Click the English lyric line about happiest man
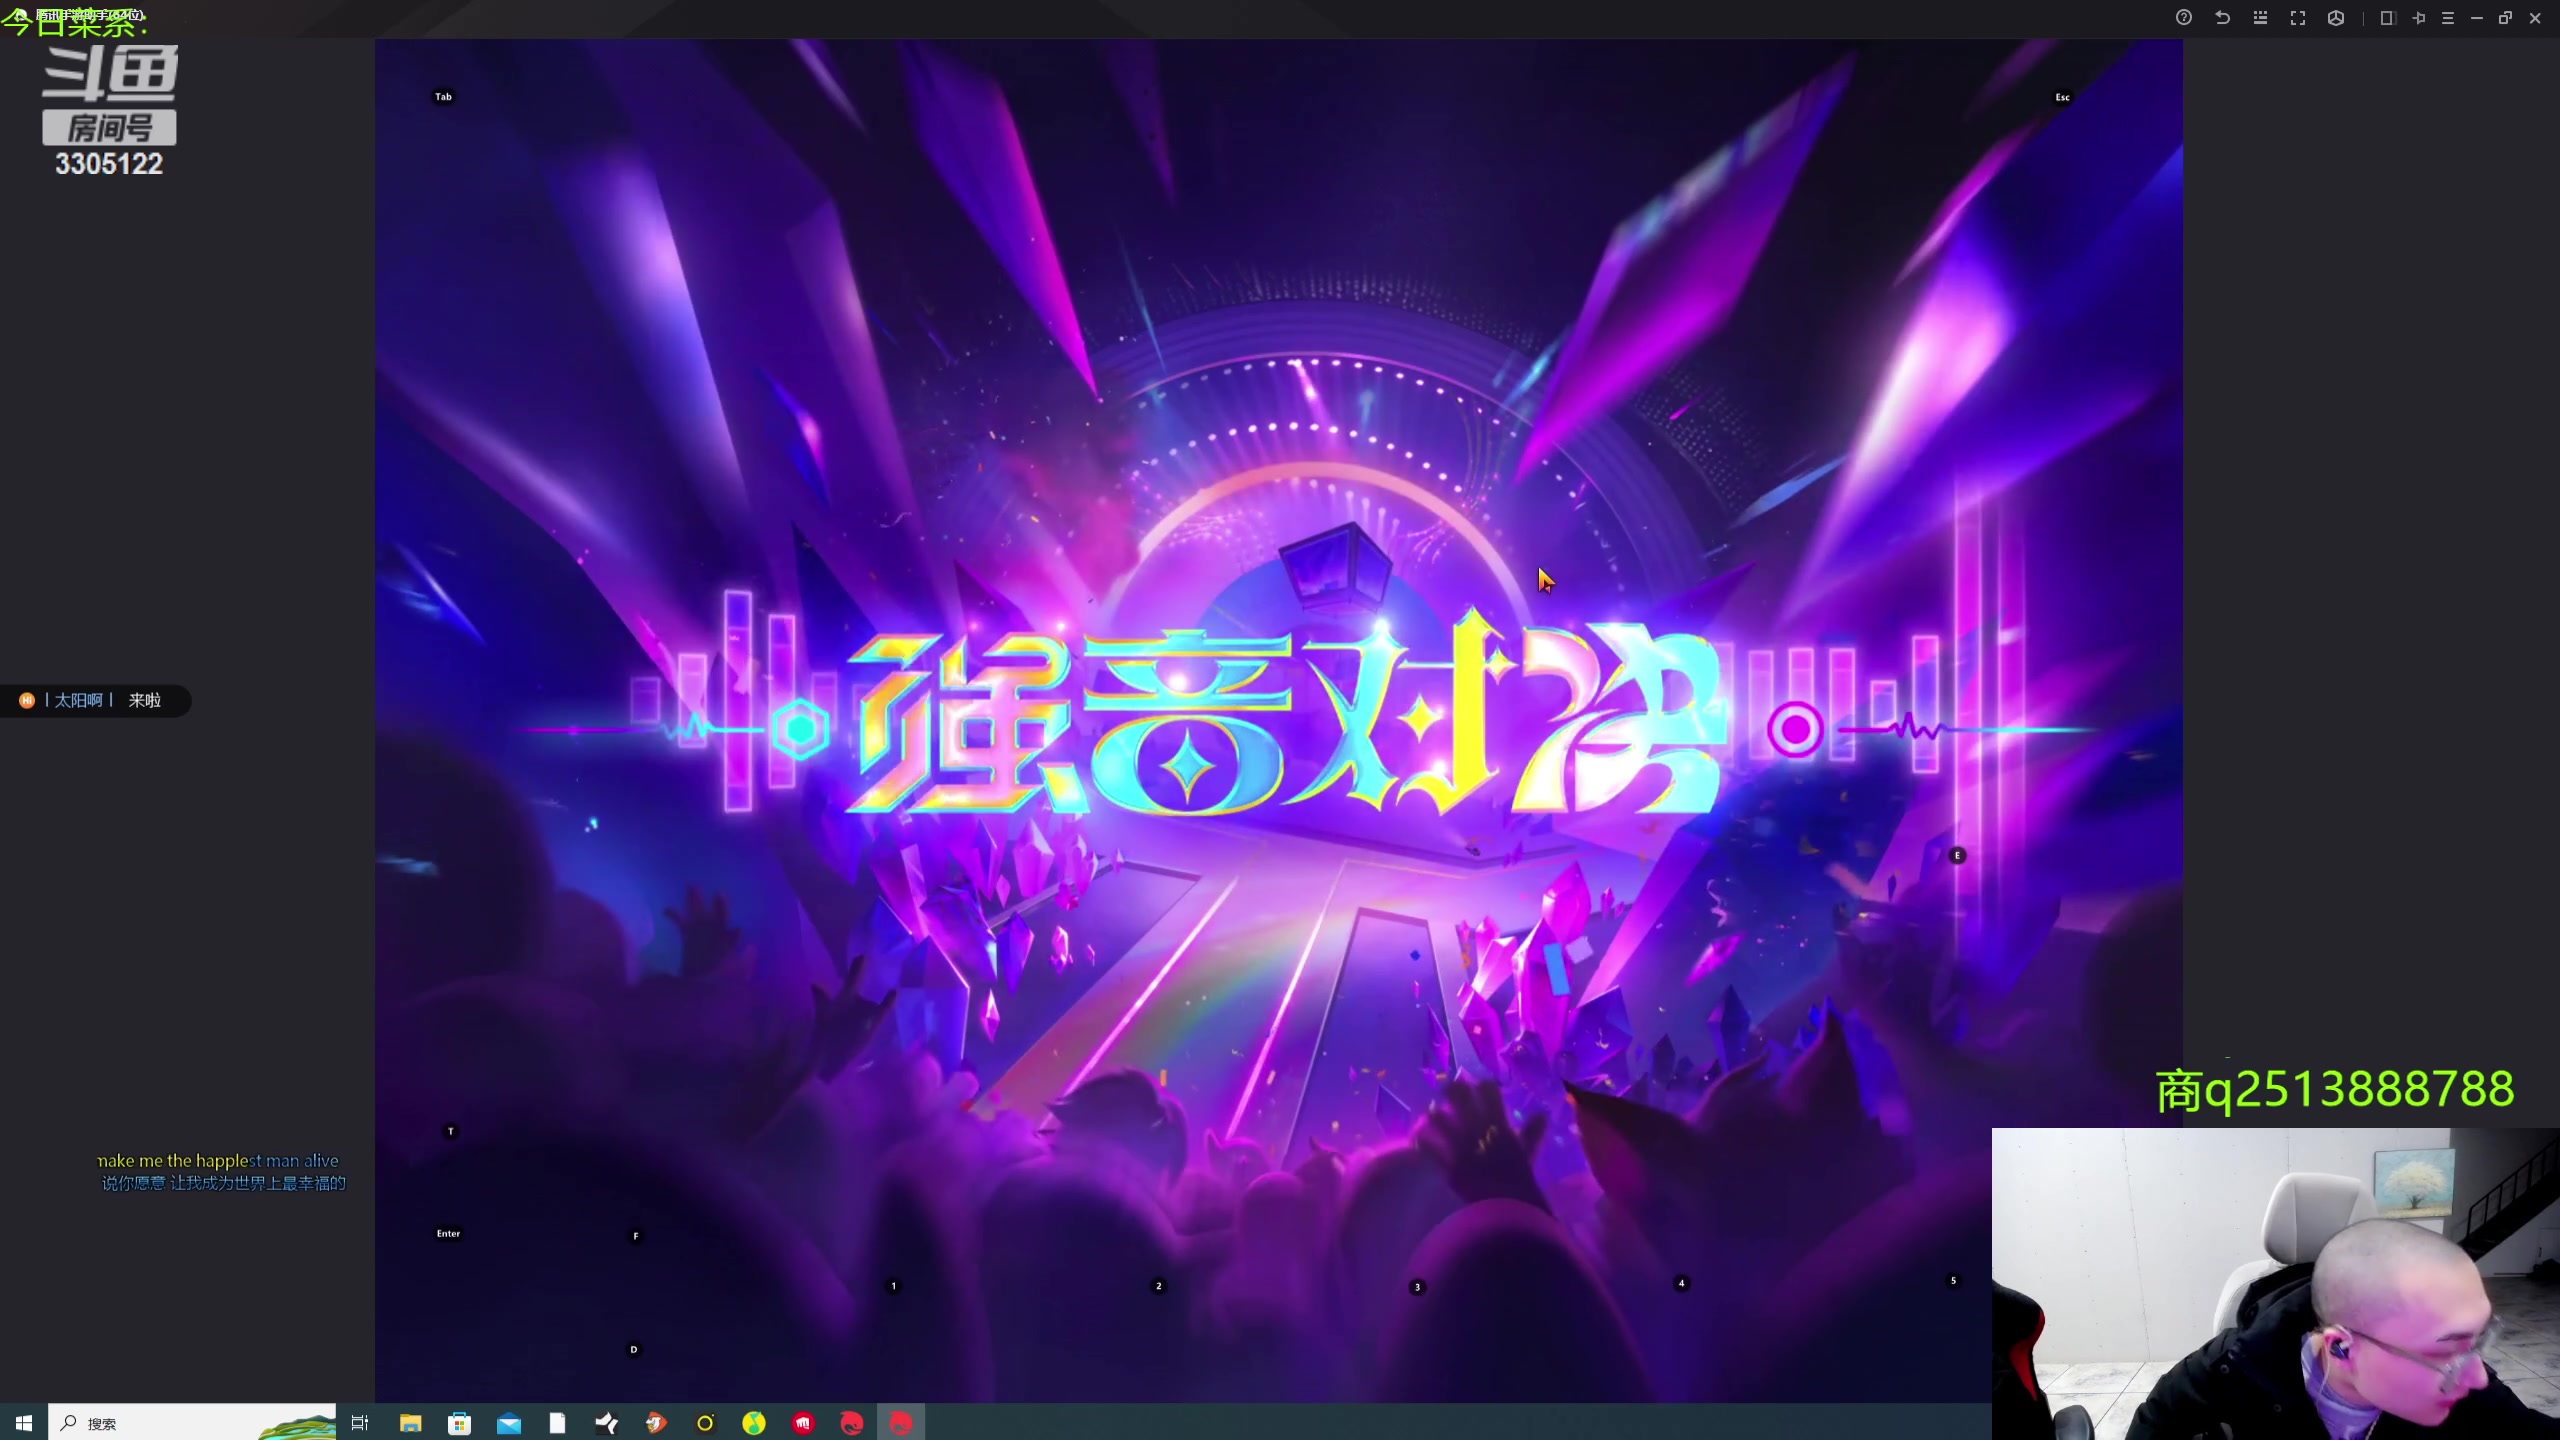Image resolution: width=2560 pixels, height=1440 pixels. click(x=218, y=1160)
